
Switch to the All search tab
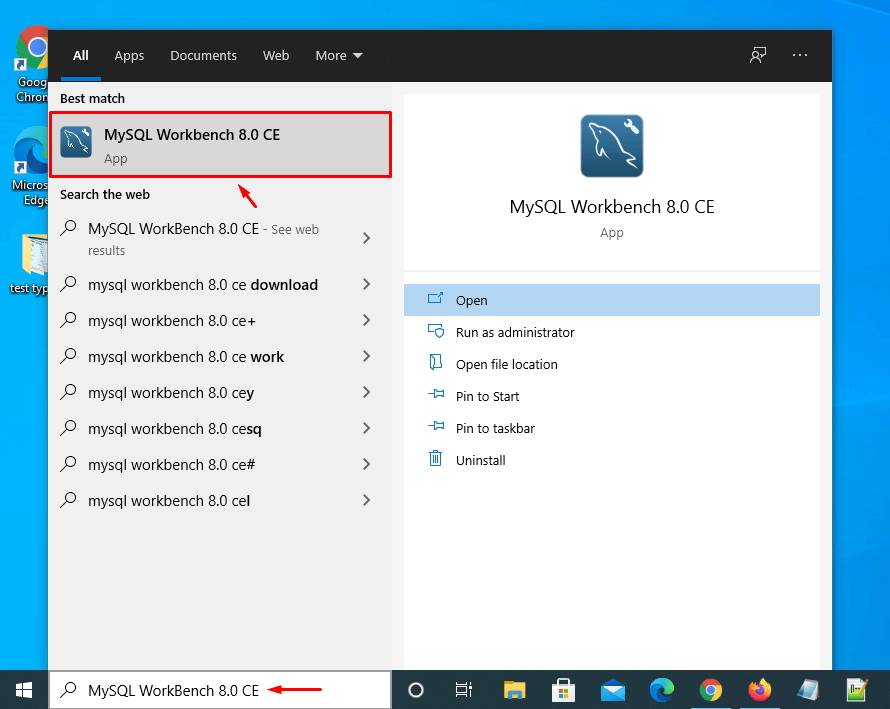coord(81,56)
